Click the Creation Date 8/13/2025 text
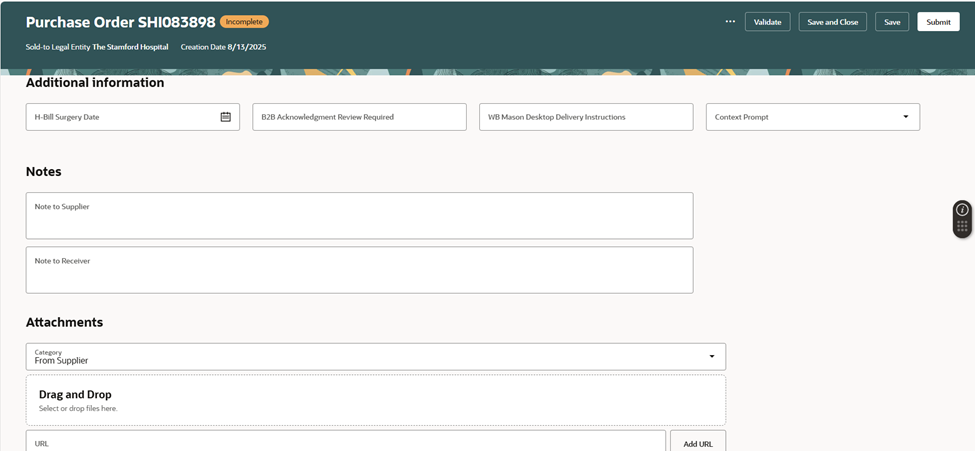 [x=223, y=47]
